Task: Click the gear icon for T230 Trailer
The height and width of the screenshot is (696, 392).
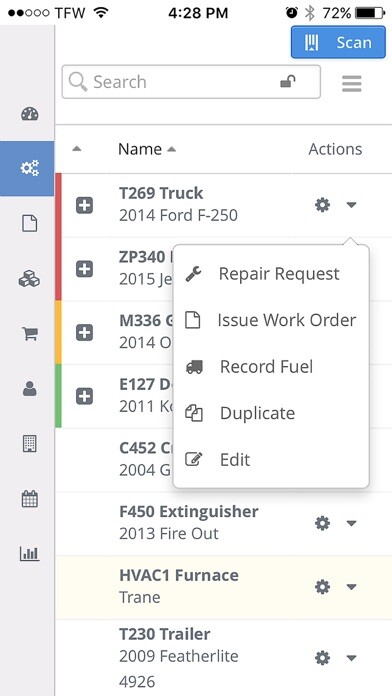Action: coord(322,657)
